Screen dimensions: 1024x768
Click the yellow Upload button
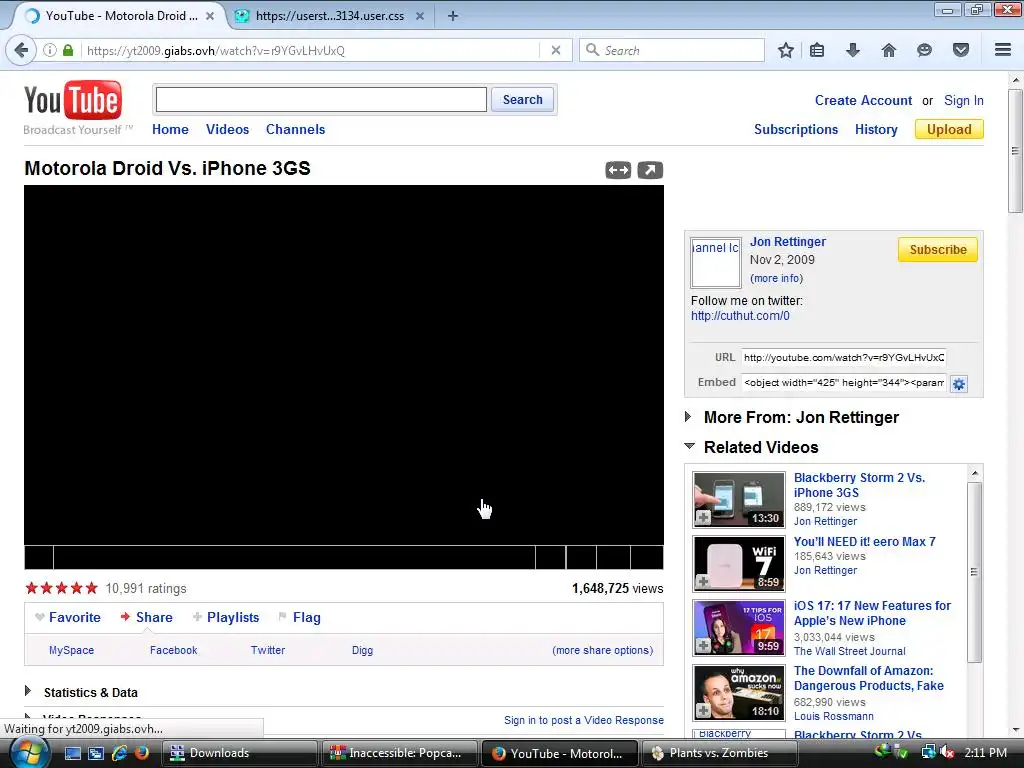click(x=949, y=129)
